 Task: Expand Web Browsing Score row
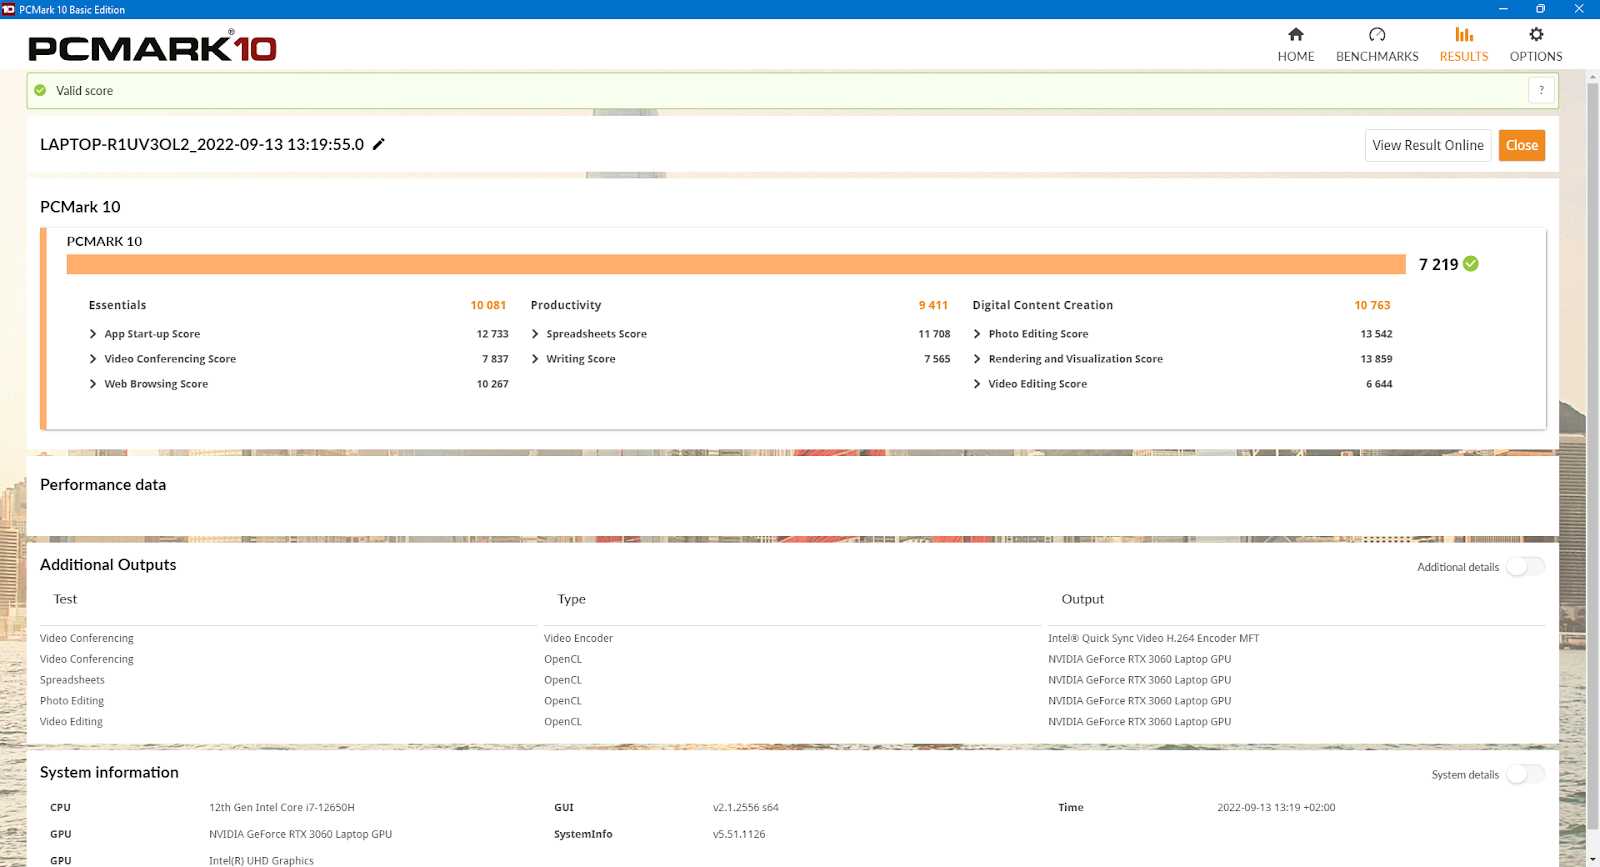point(93,384)
